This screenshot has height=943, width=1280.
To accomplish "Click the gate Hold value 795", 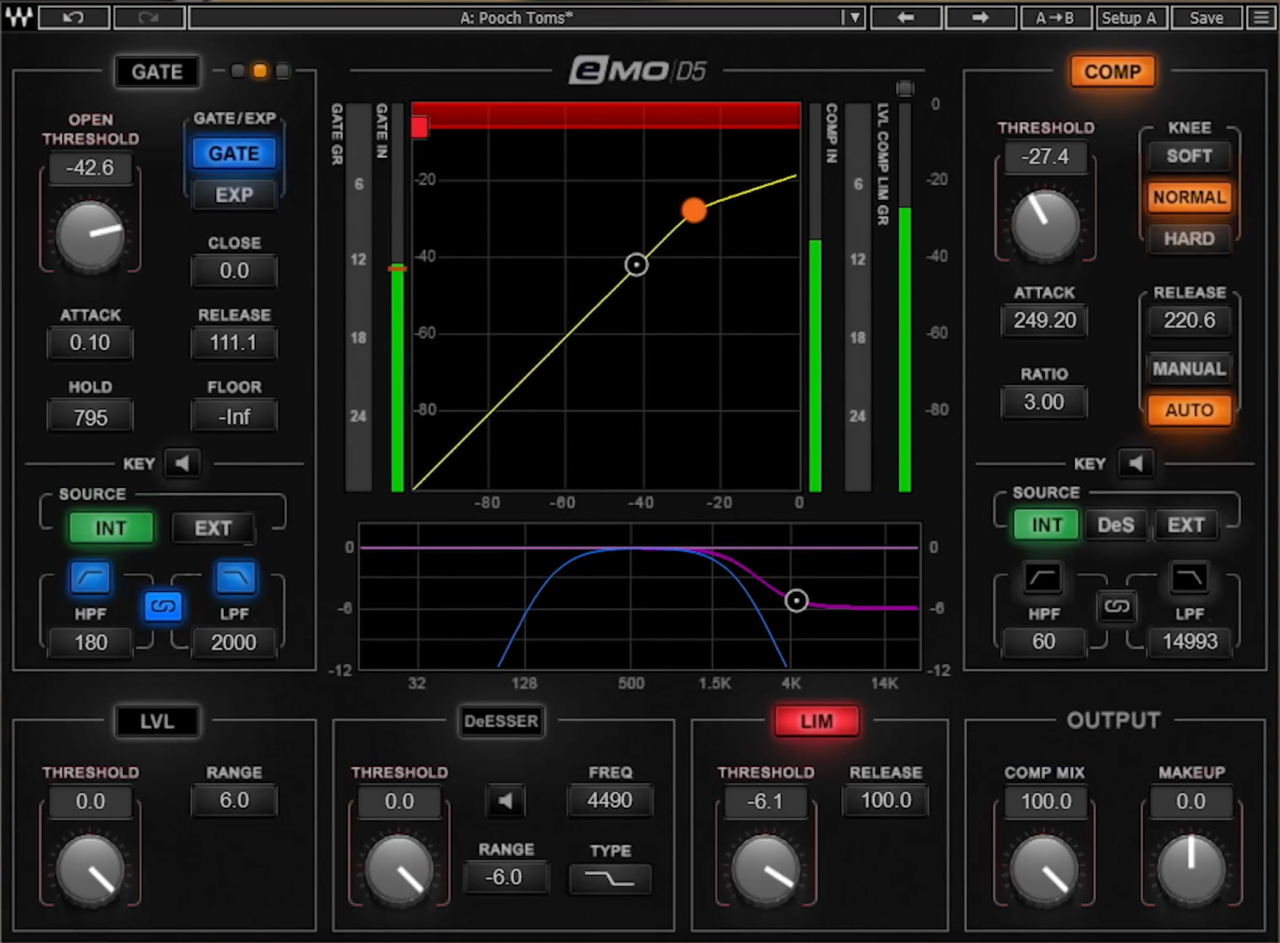I will (x=90, y=416).
